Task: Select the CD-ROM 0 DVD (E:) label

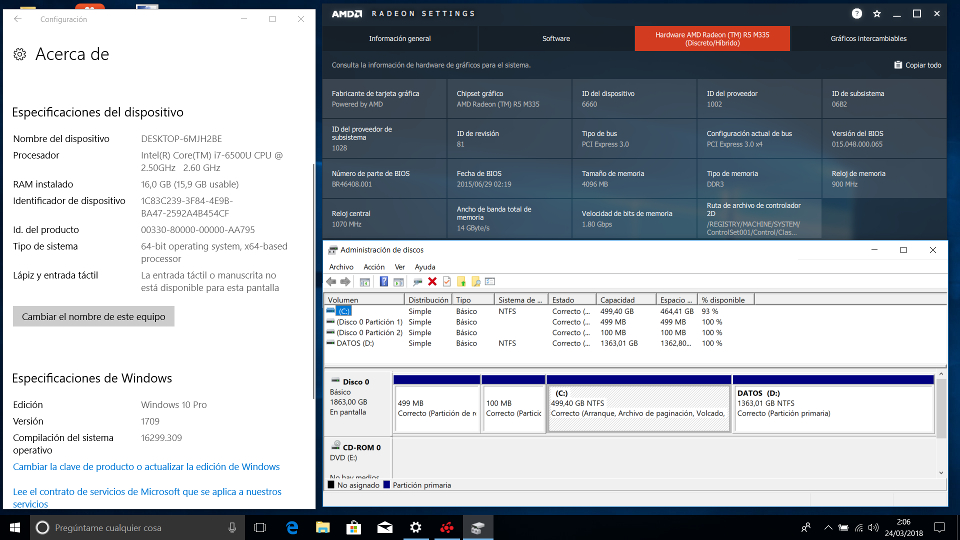Action: coord(358,458)
